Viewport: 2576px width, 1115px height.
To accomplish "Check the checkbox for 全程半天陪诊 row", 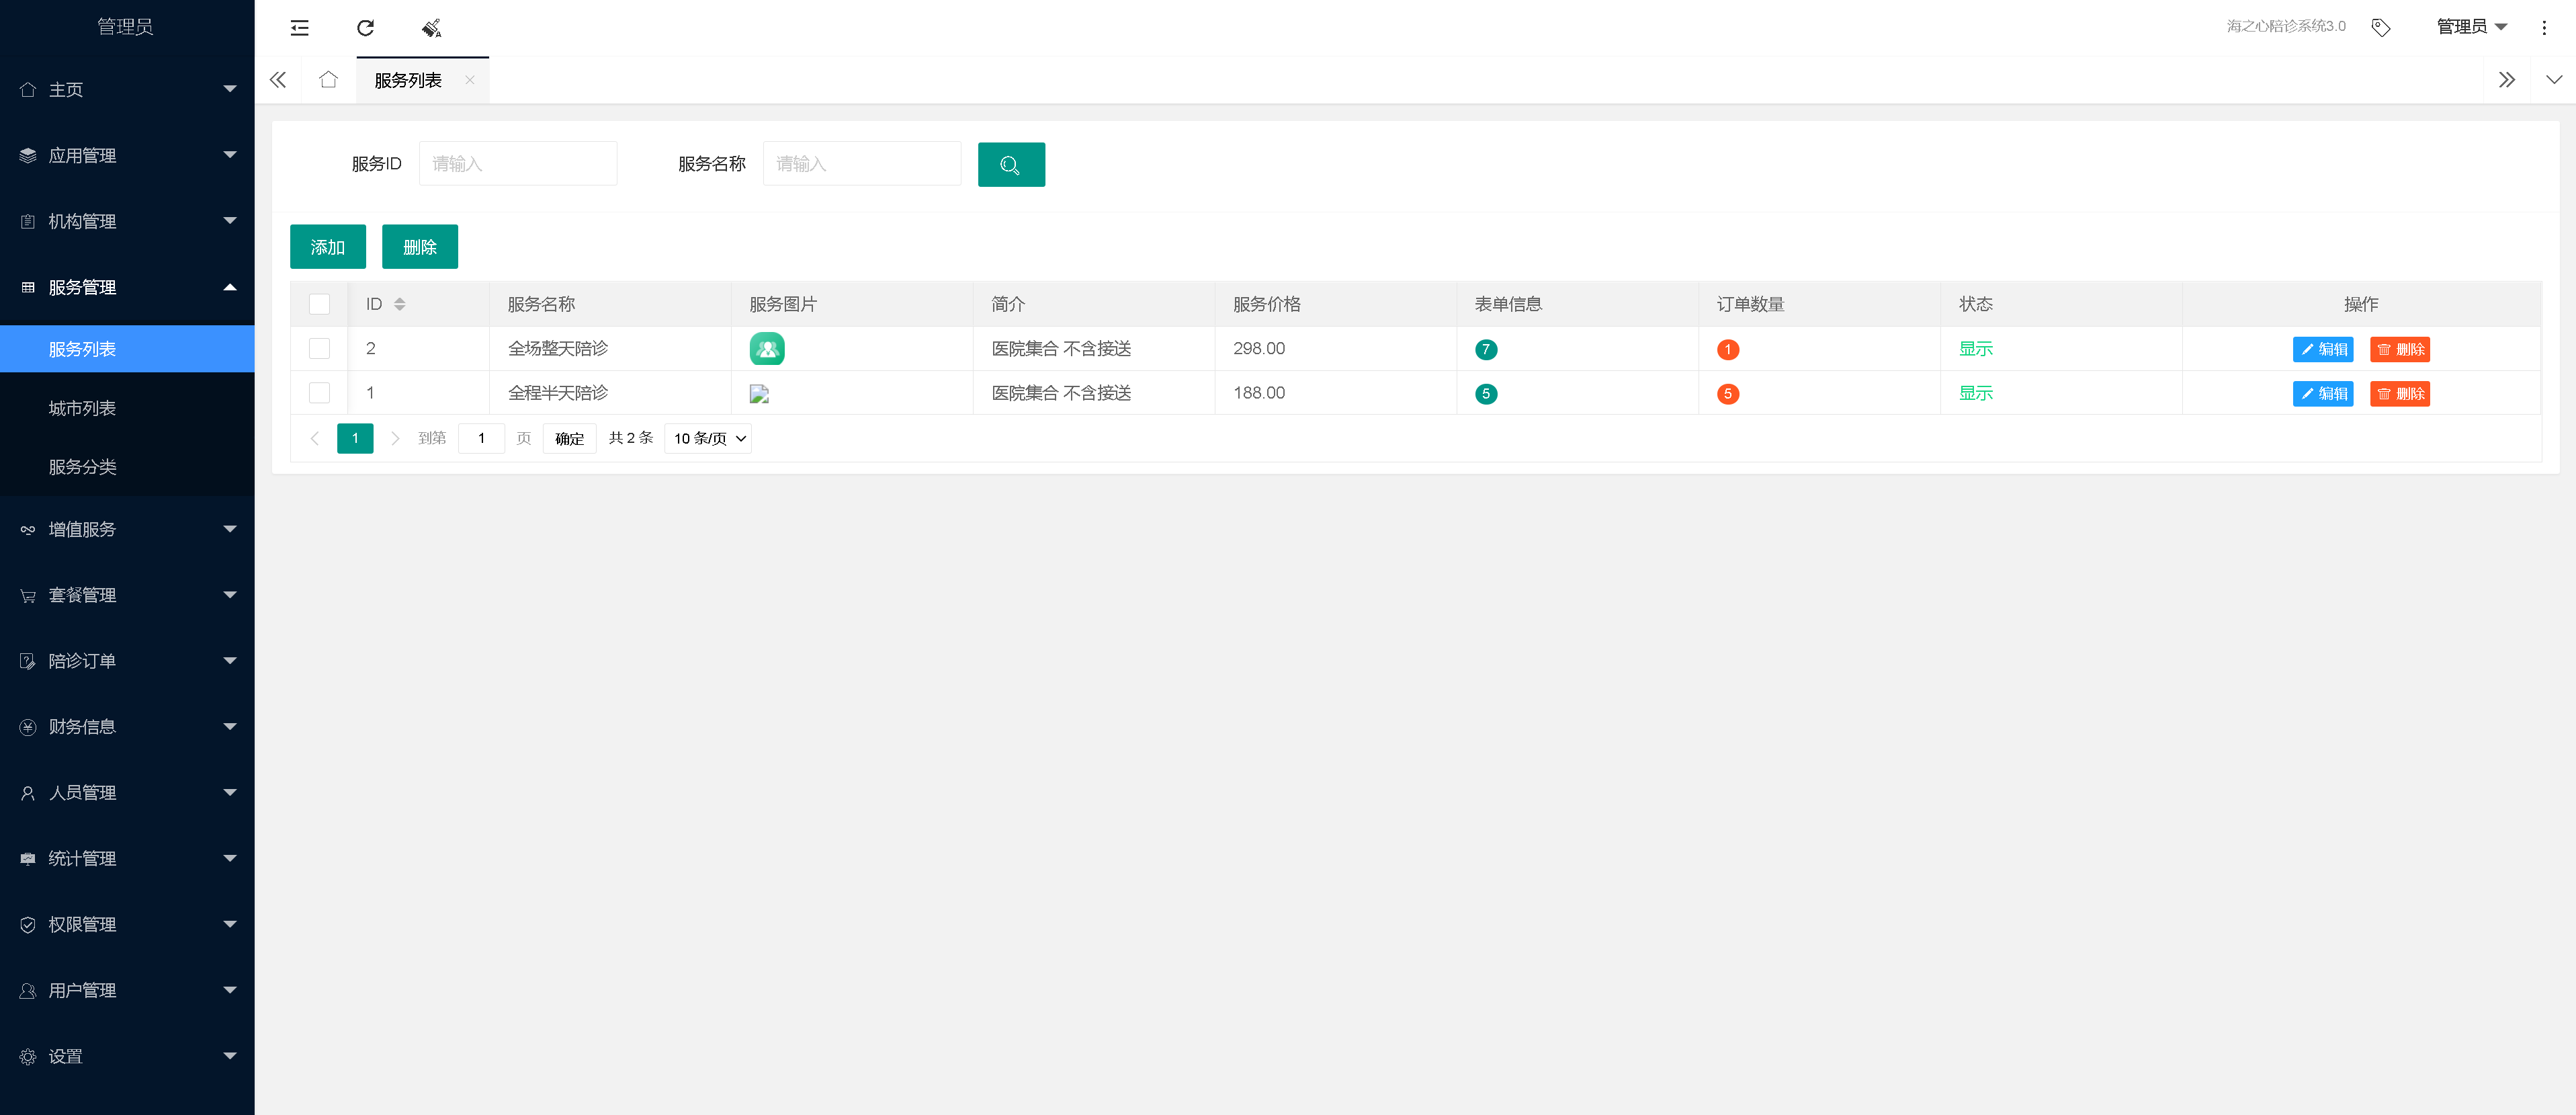I will 319,393.
